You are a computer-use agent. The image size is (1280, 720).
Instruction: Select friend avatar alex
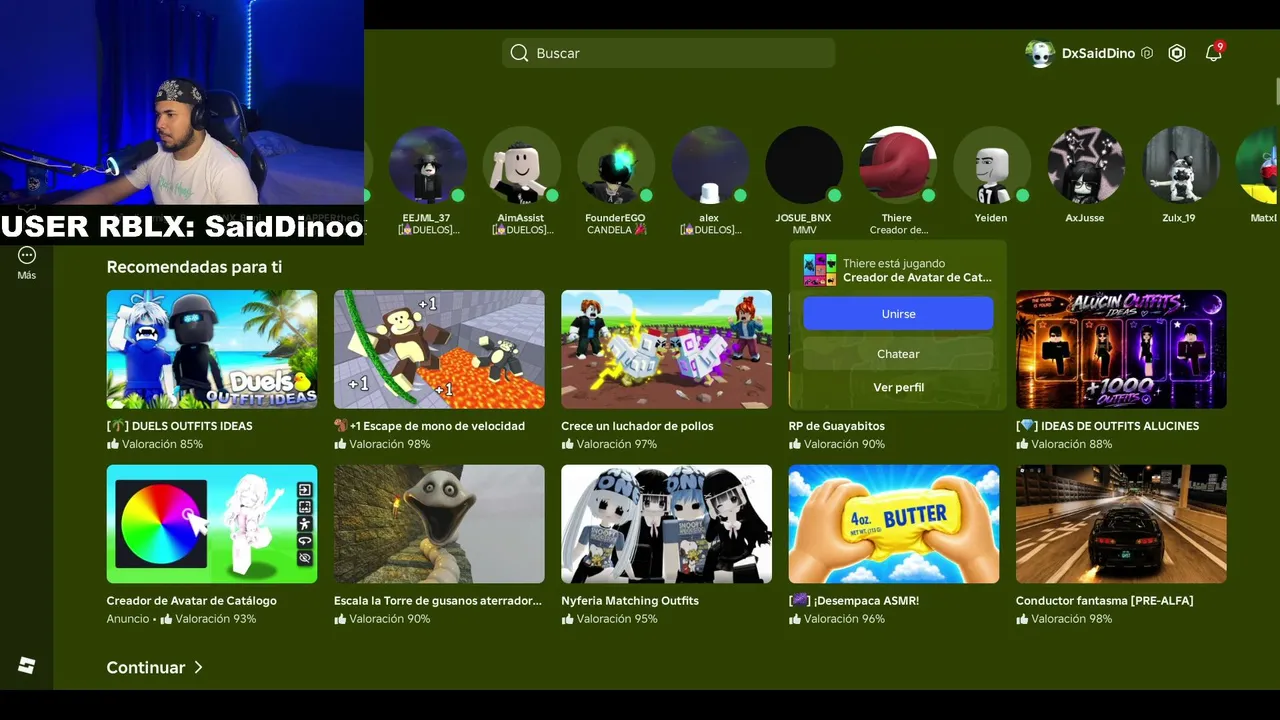(710, 165)
